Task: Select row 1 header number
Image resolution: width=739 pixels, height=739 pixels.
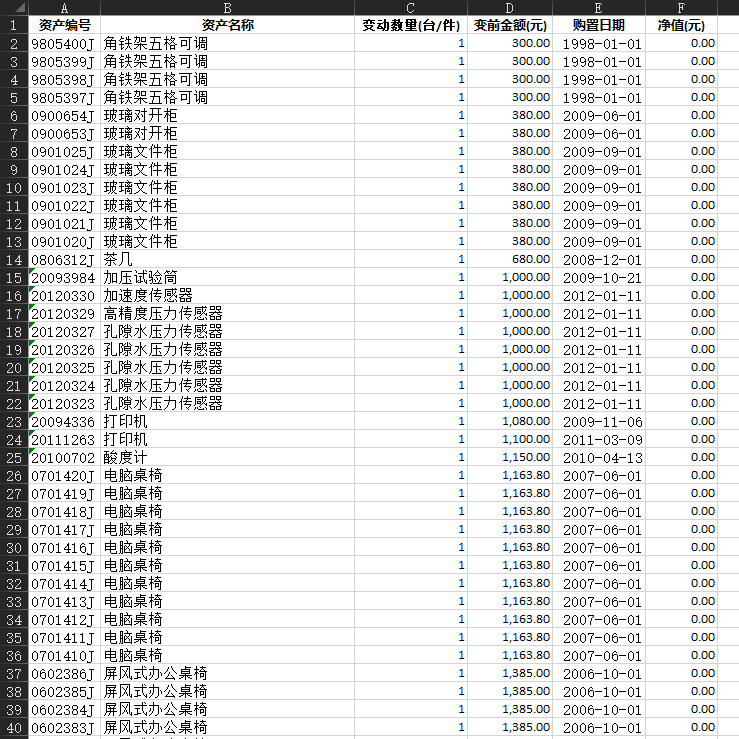Action: [x=14, y=25]
